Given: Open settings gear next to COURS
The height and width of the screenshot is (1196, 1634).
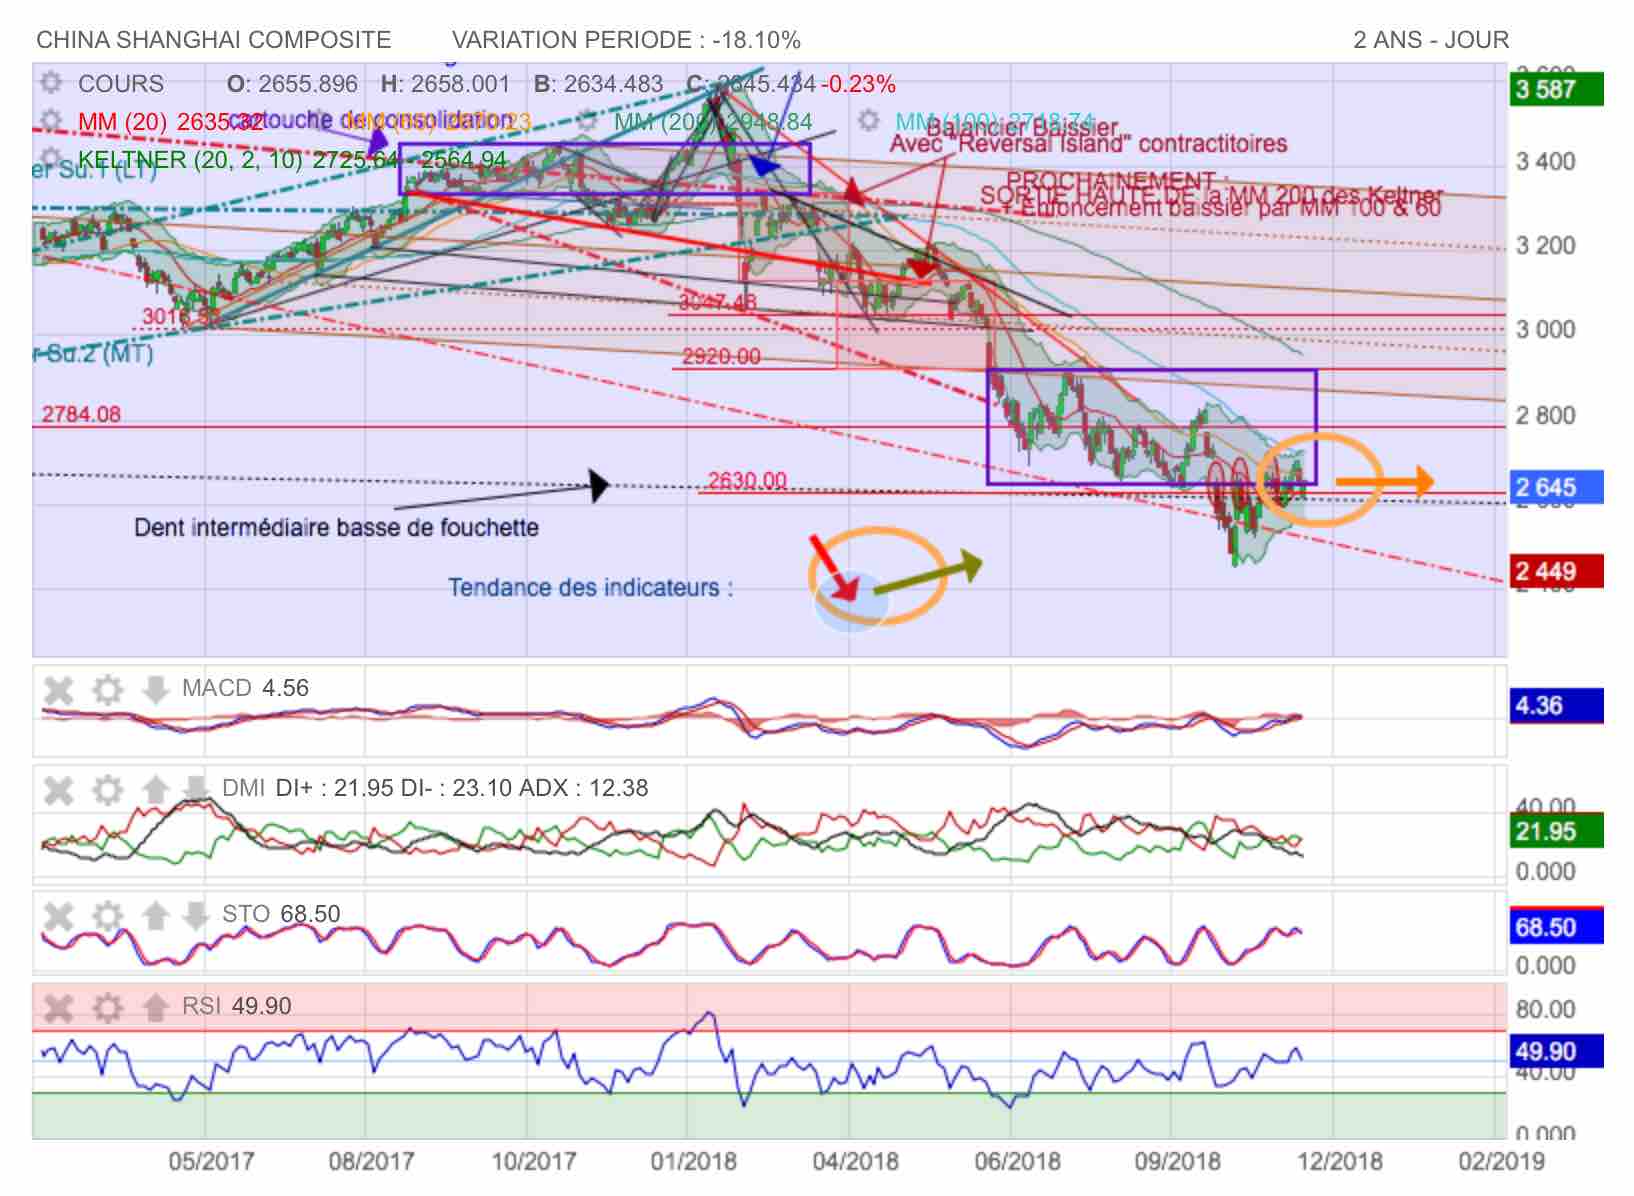Looking at the screenshot, I should (51, 83).
